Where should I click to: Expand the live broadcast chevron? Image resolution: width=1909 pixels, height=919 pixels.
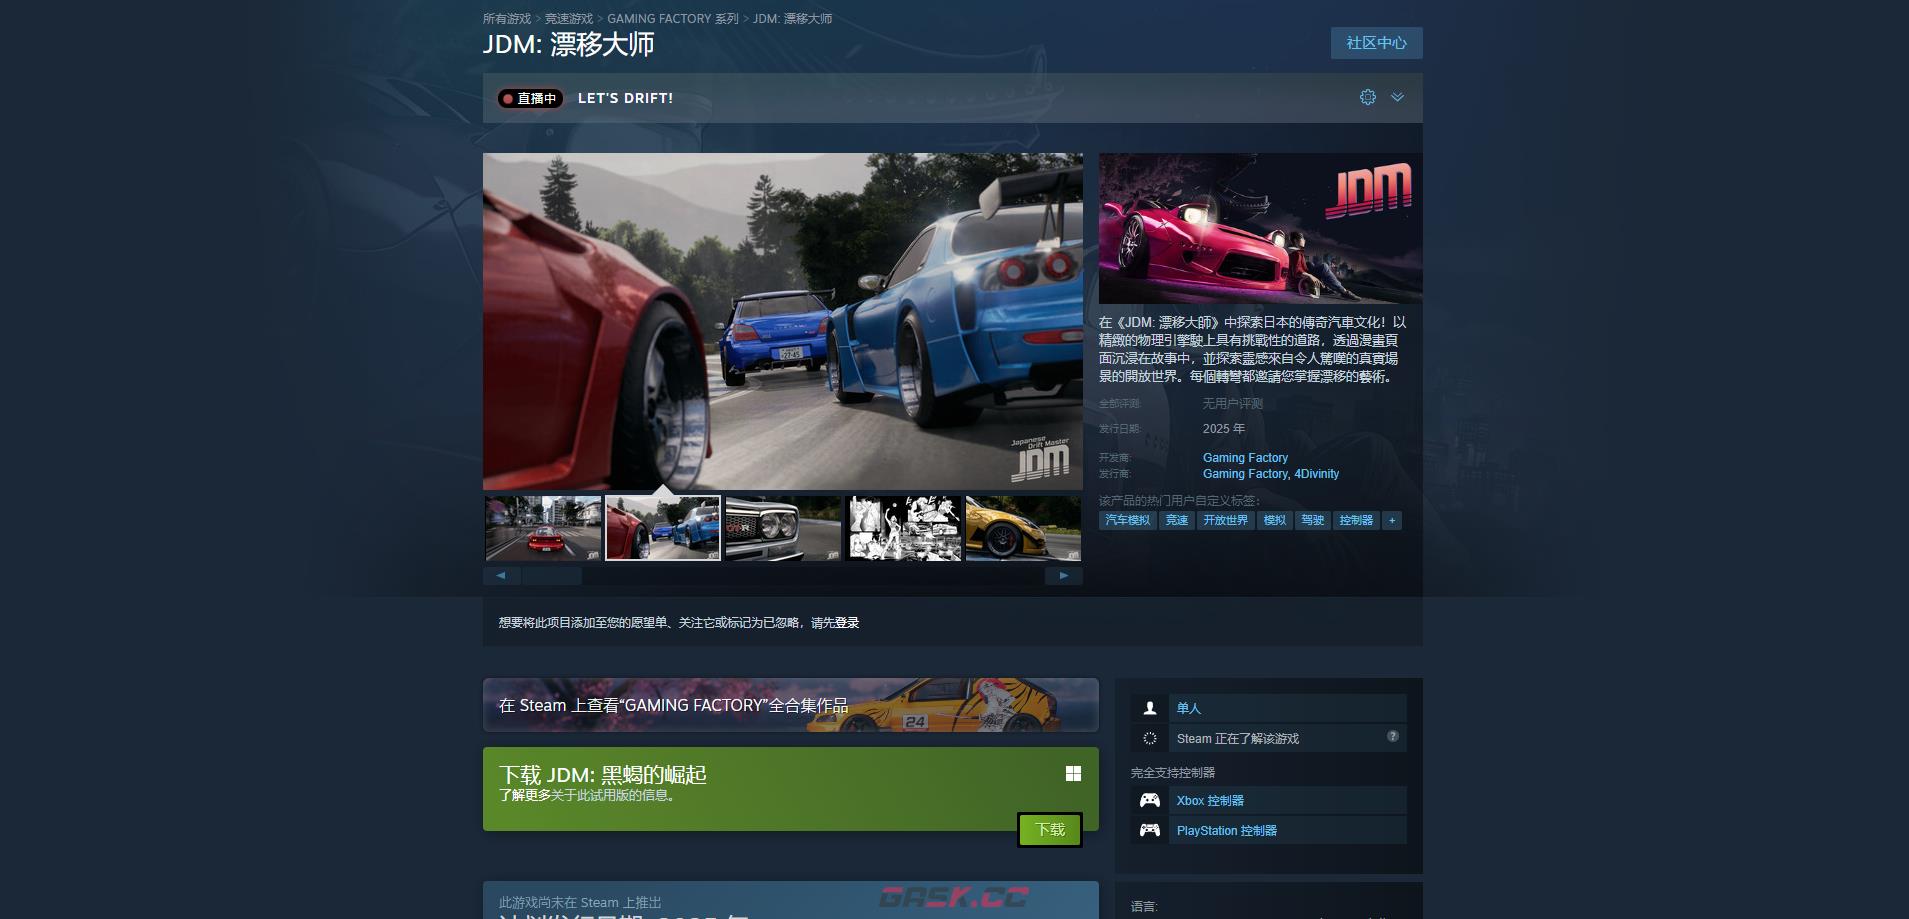(1397, 97)
